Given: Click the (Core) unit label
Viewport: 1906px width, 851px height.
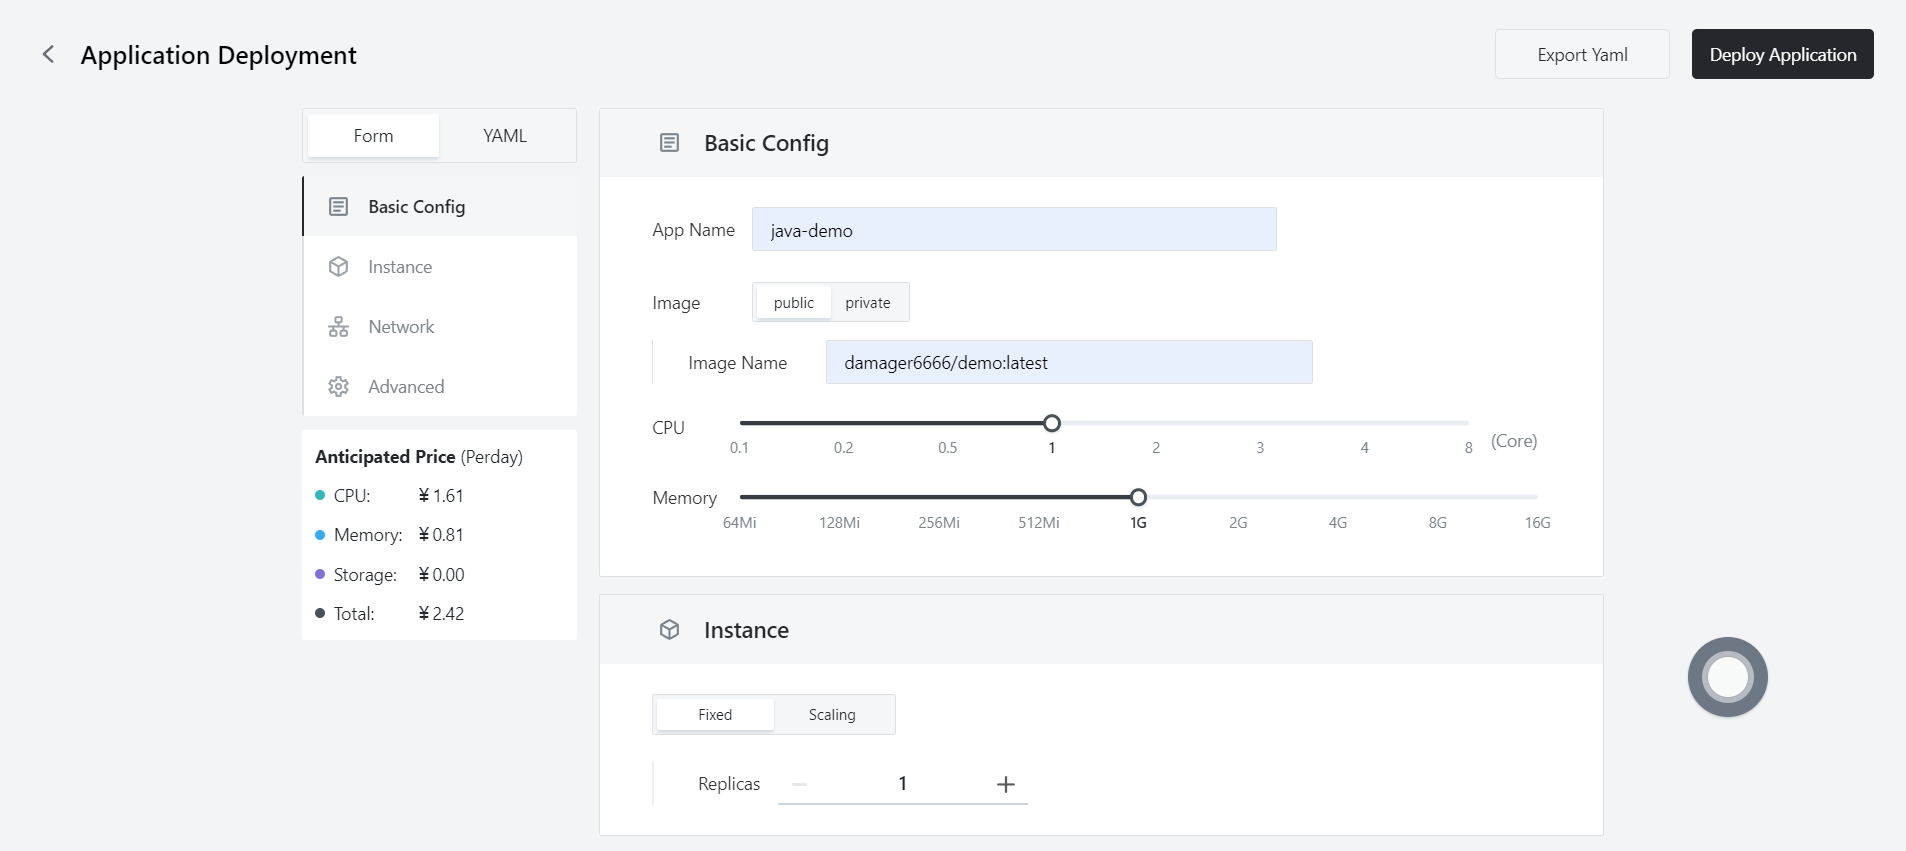Looking at the screenshot, I should tap(1514, 441).
